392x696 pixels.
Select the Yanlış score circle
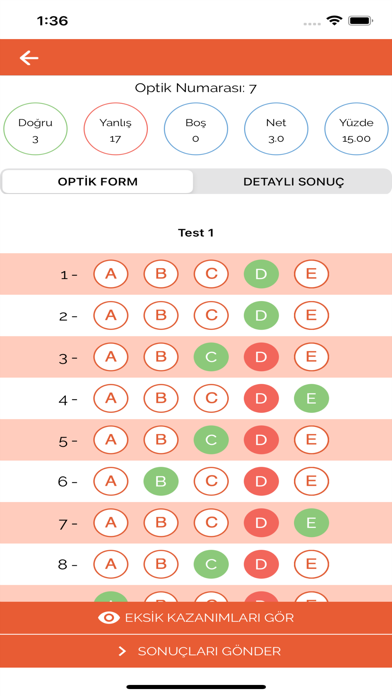pyautogui.click(x=115, y=129)
